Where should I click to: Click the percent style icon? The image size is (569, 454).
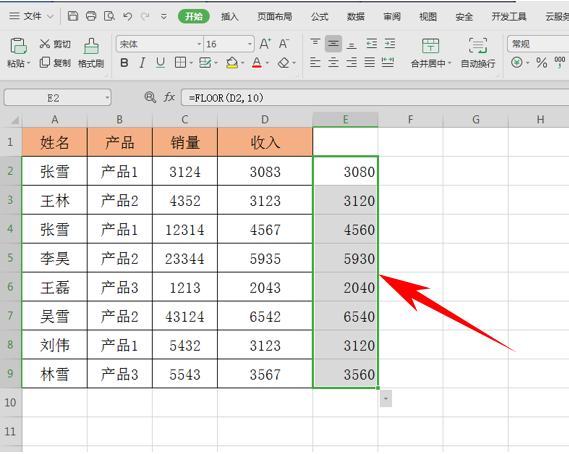(x=541, y=63)
